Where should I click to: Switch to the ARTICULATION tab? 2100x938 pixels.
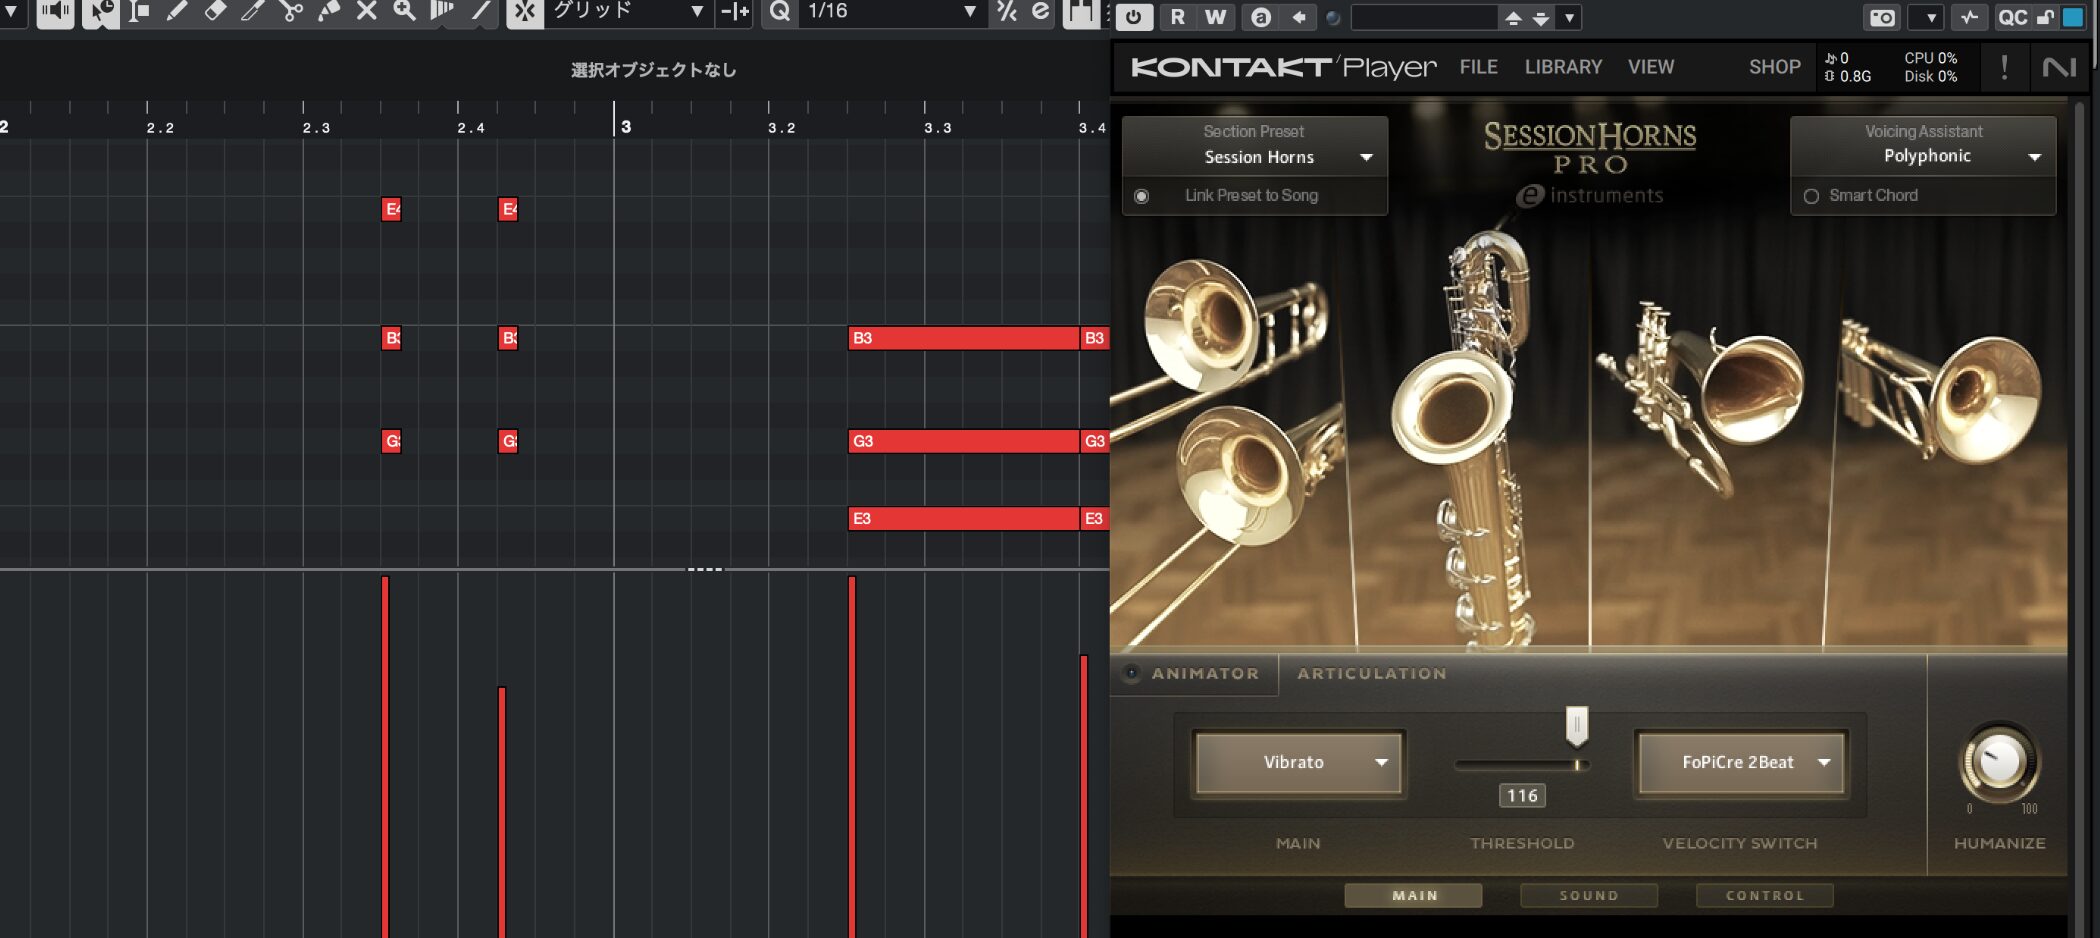[x=1372, y=674]
